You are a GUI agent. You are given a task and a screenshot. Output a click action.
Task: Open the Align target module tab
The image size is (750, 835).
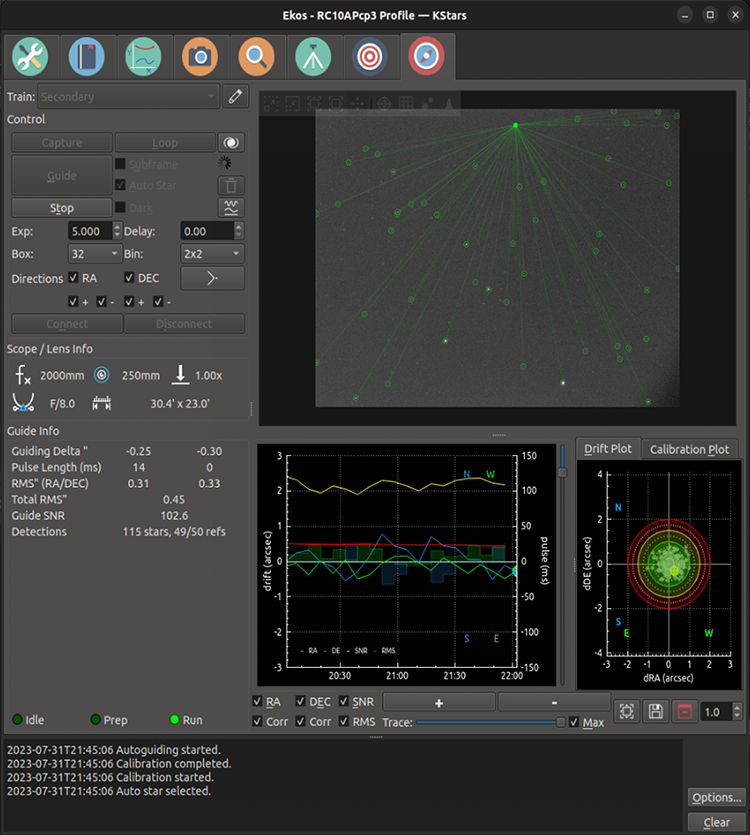pyautogui.click(x=370, y=57)
